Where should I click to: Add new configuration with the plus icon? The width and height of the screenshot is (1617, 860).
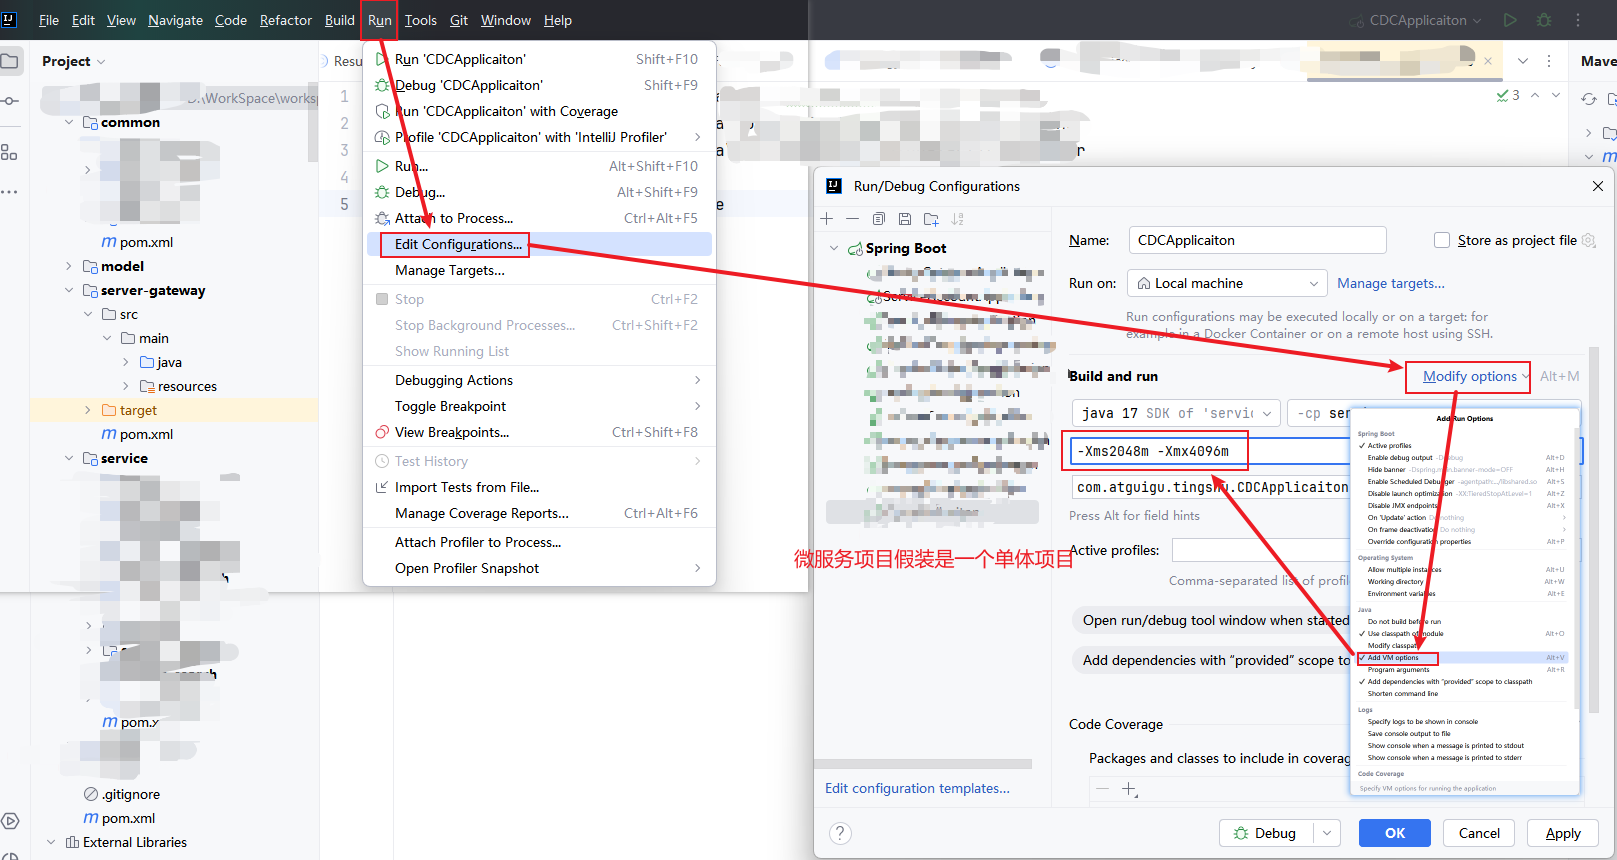point(826,219)
